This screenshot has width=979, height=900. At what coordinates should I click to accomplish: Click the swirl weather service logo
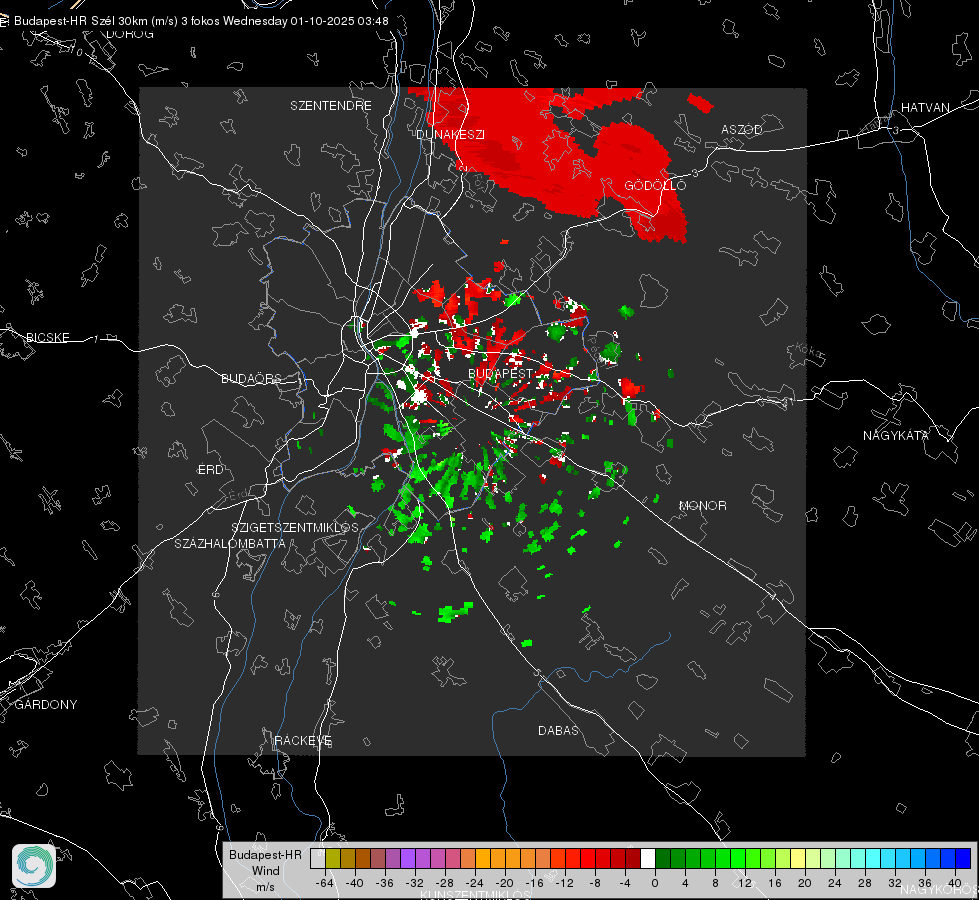(34, 866)
